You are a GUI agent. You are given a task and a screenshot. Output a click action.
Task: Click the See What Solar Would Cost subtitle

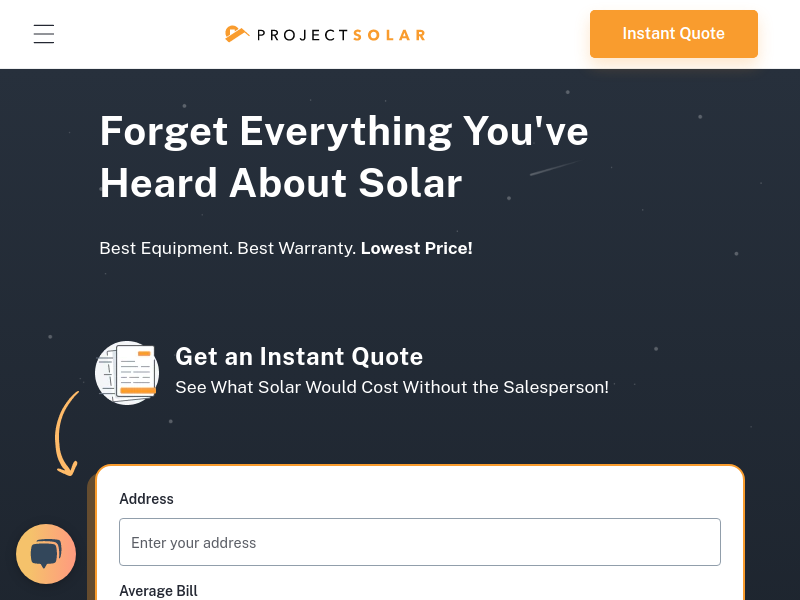tap(392, 387)
